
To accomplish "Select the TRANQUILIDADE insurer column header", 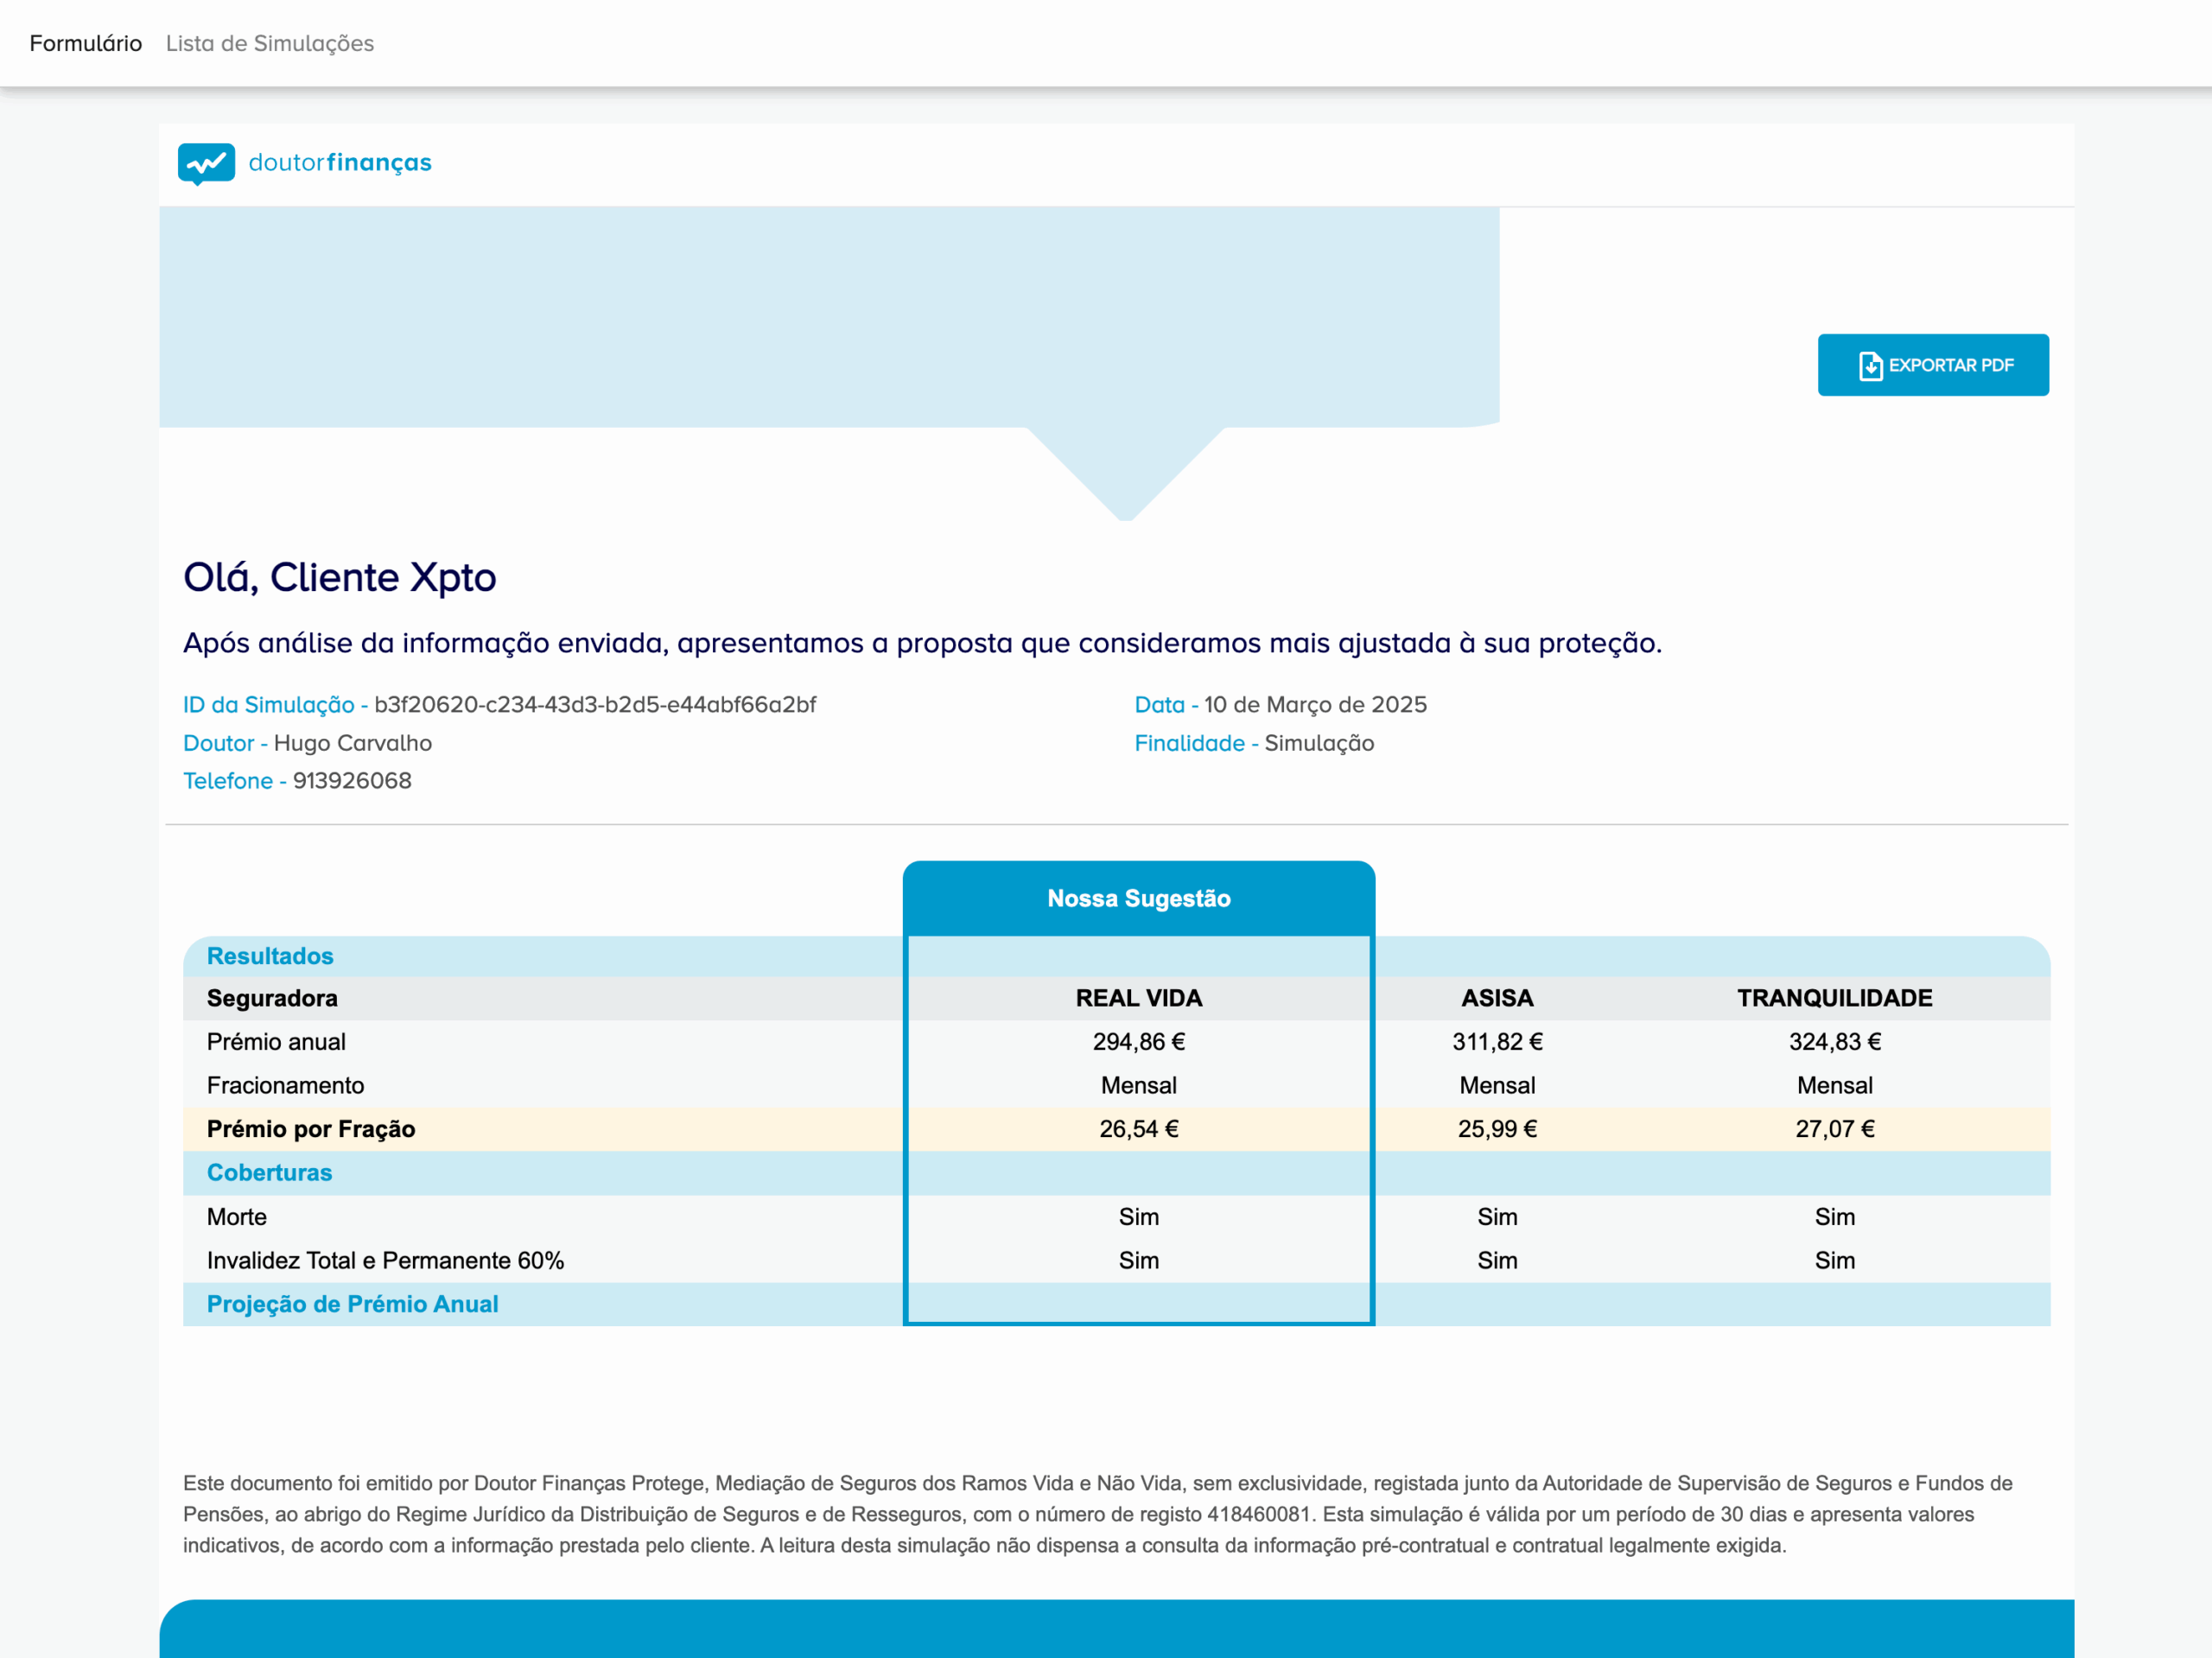I will (1836, 997).
